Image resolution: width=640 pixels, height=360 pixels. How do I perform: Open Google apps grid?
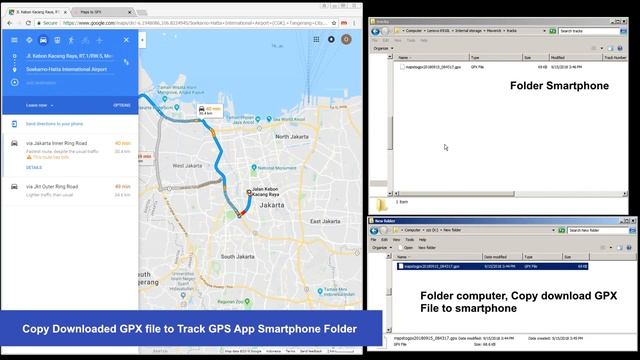coord(316,39)
